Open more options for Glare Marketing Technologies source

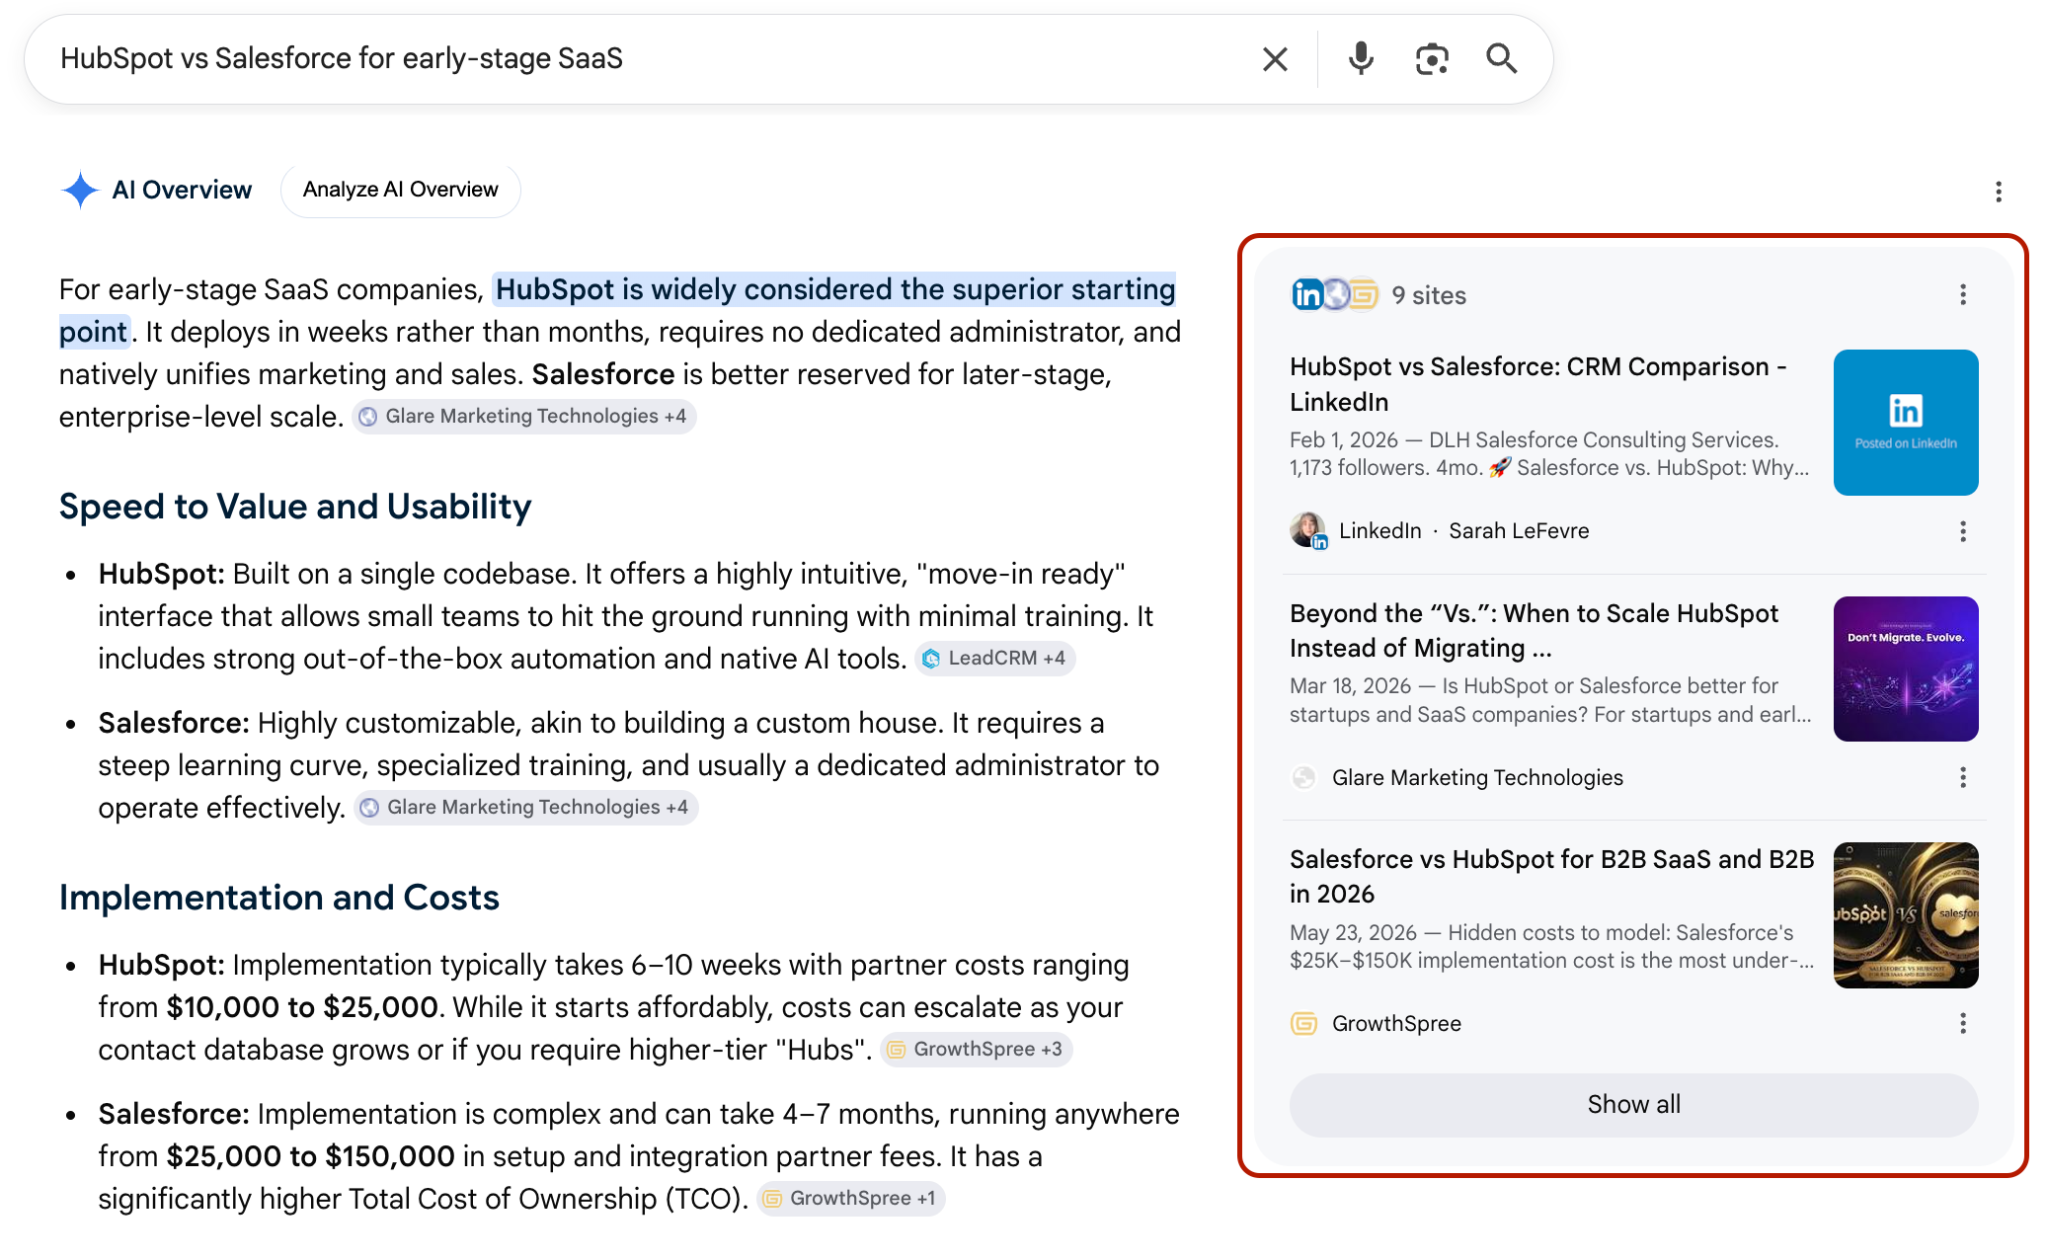point(1962,777)
